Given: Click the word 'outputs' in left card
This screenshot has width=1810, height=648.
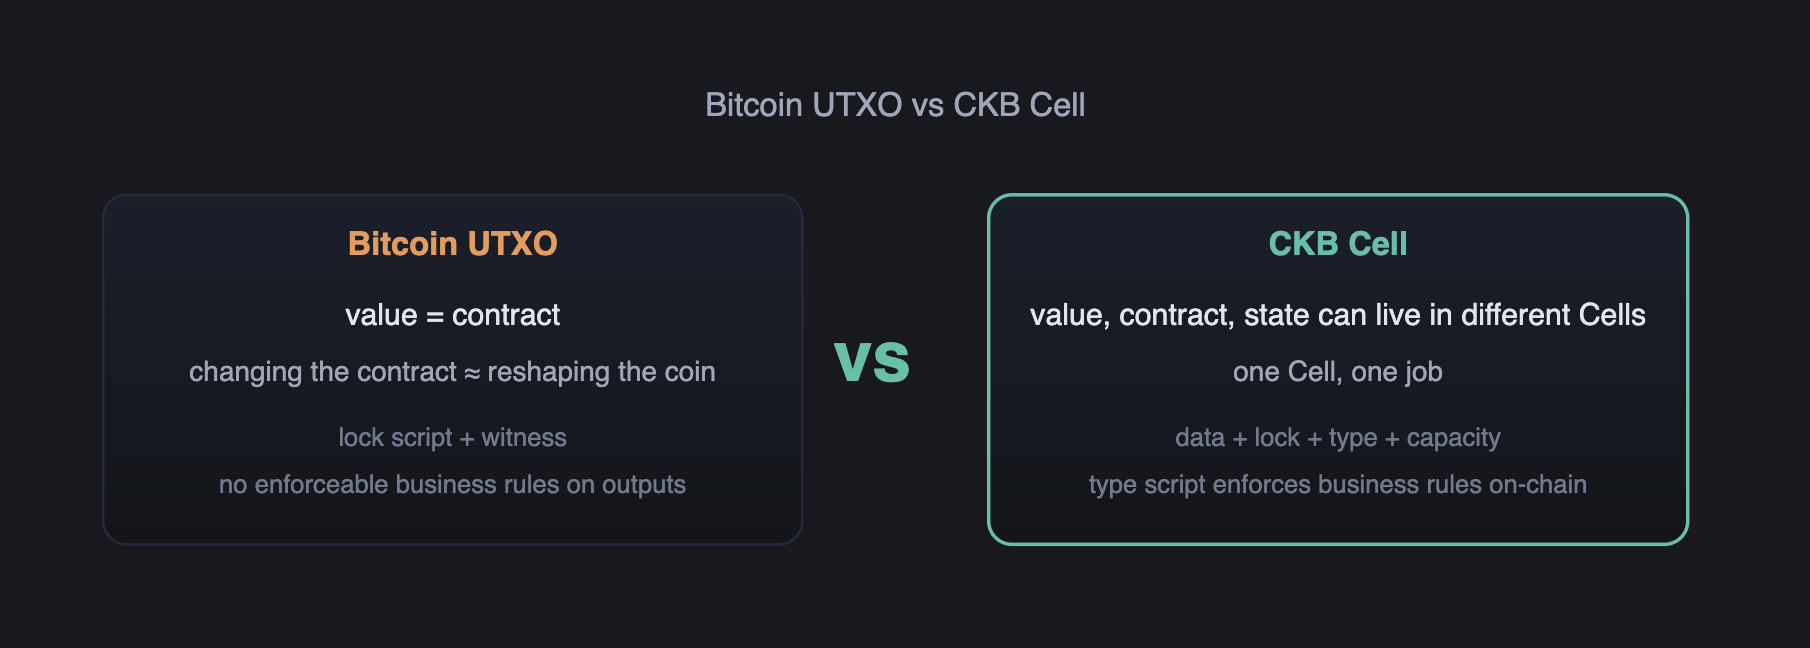Looking at the screenshot, I should pos(644,485).
